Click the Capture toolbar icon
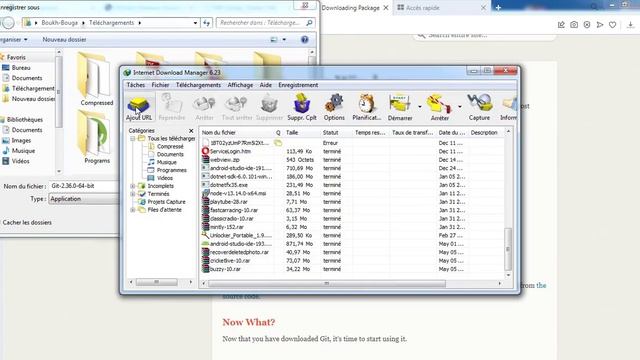The image size is (640, 360). pos(479,107)
